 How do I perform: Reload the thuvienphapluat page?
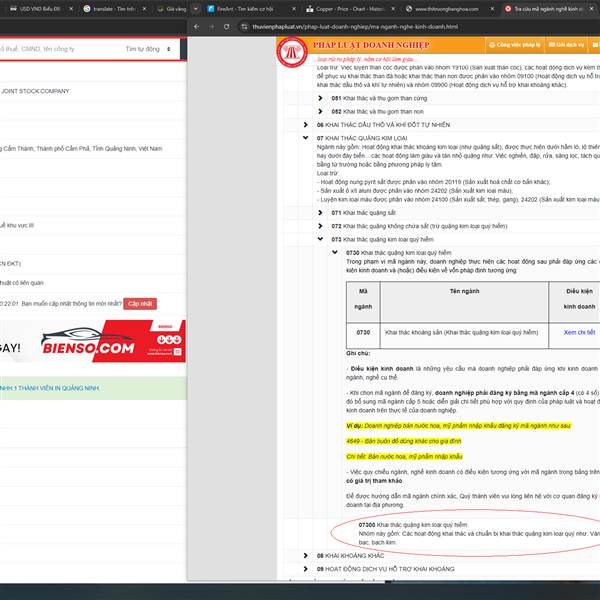[x=227, y=27]
